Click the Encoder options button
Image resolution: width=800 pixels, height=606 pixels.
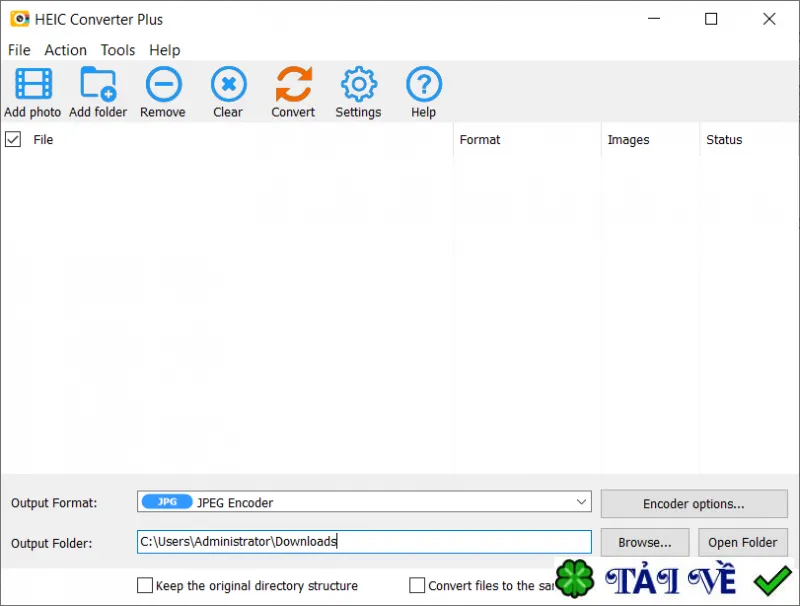[x=694, y=503]
